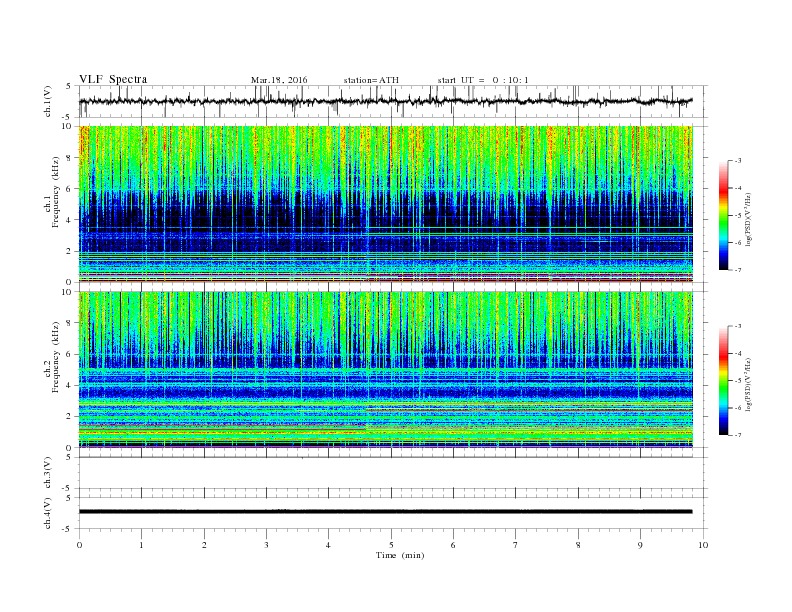792x612 pixels.
Task: Click the "-3" tick on ch.1 colorbar
Action: 737,161
